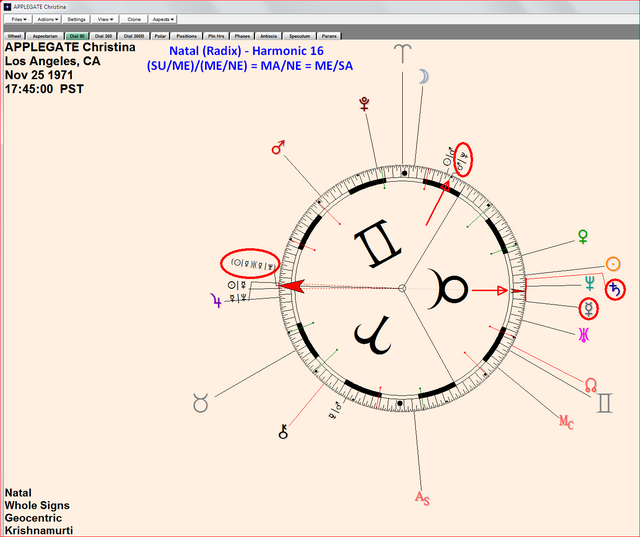640x537 pixels.
Task: Click the Sun/Mars midpoint label at top
Action: (x=449, y=157)
